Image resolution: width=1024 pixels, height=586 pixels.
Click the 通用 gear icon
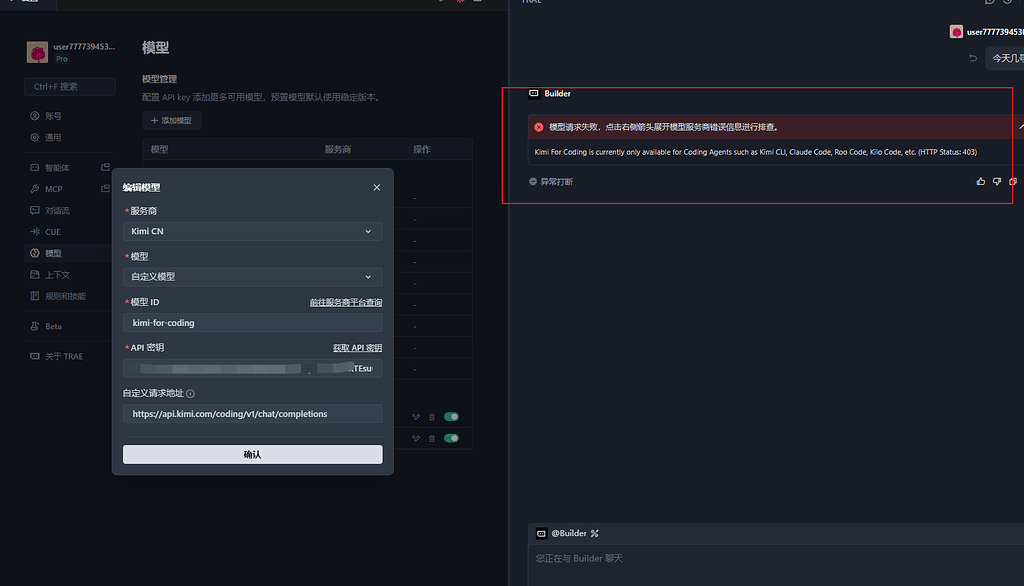(35, 137)
